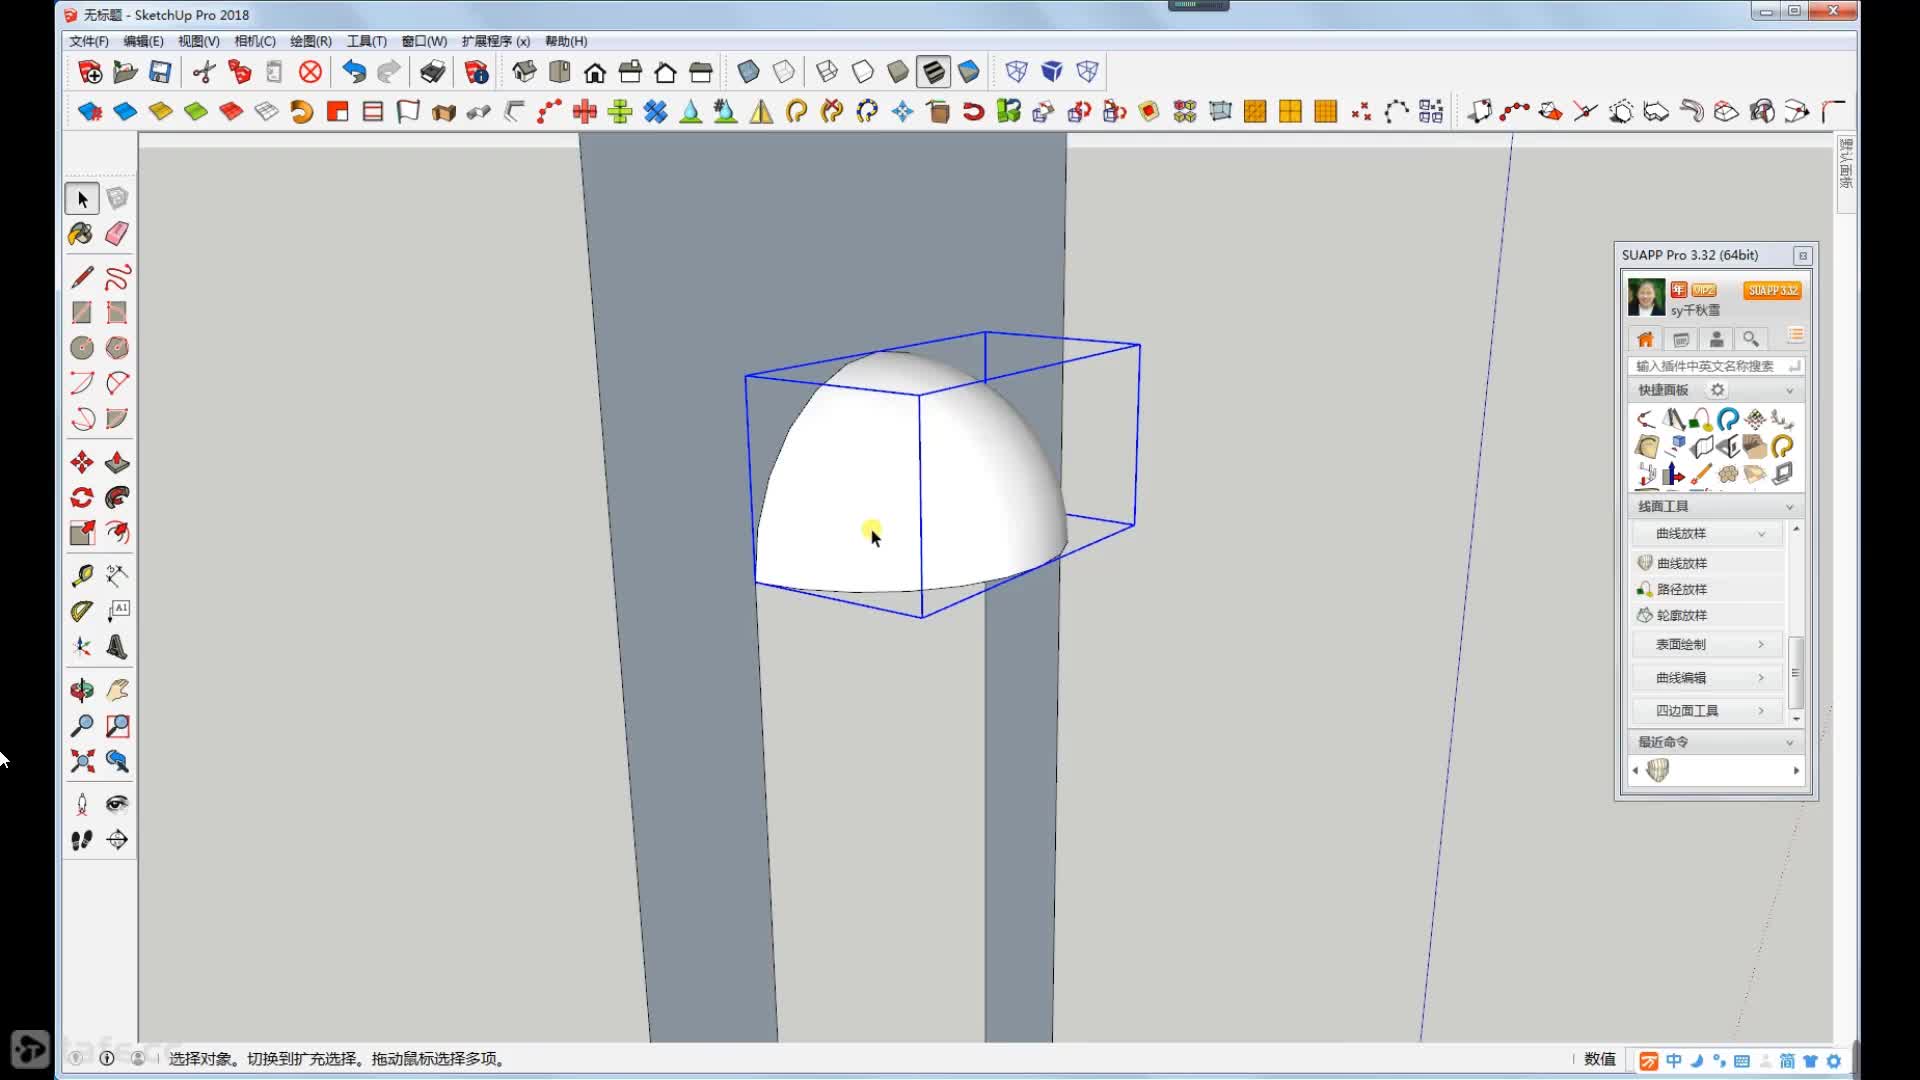The height and width of the screenshot is (1080, 1920).
Task: Open the 文件(F) menu
Action: (89, 41)
